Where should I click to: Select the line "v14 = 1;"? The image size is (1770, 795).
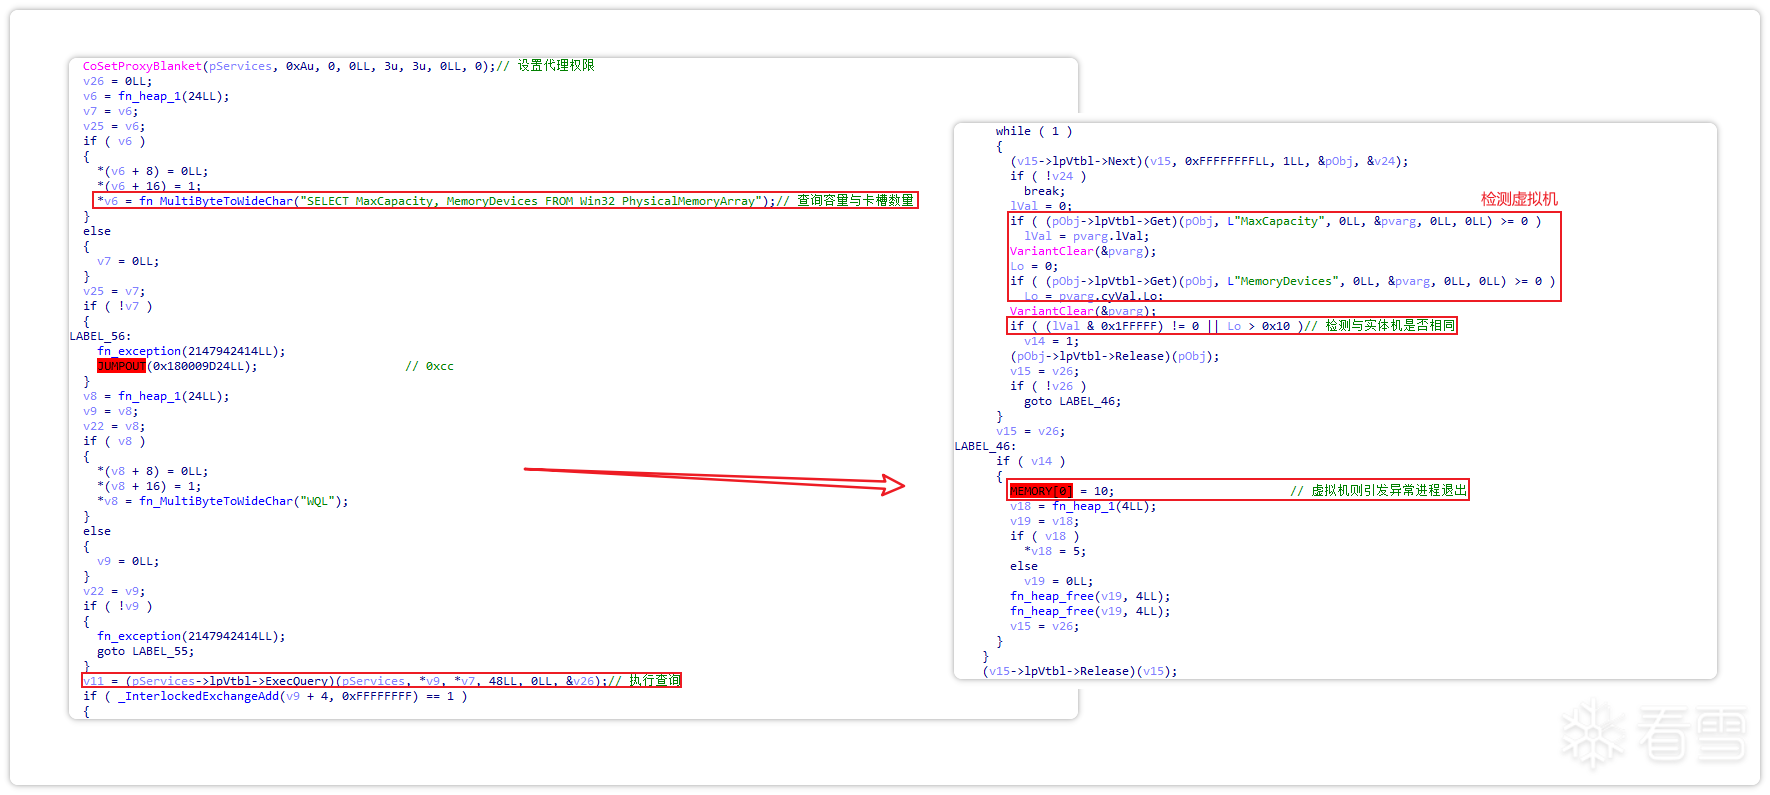click(x=1051, y=341)
